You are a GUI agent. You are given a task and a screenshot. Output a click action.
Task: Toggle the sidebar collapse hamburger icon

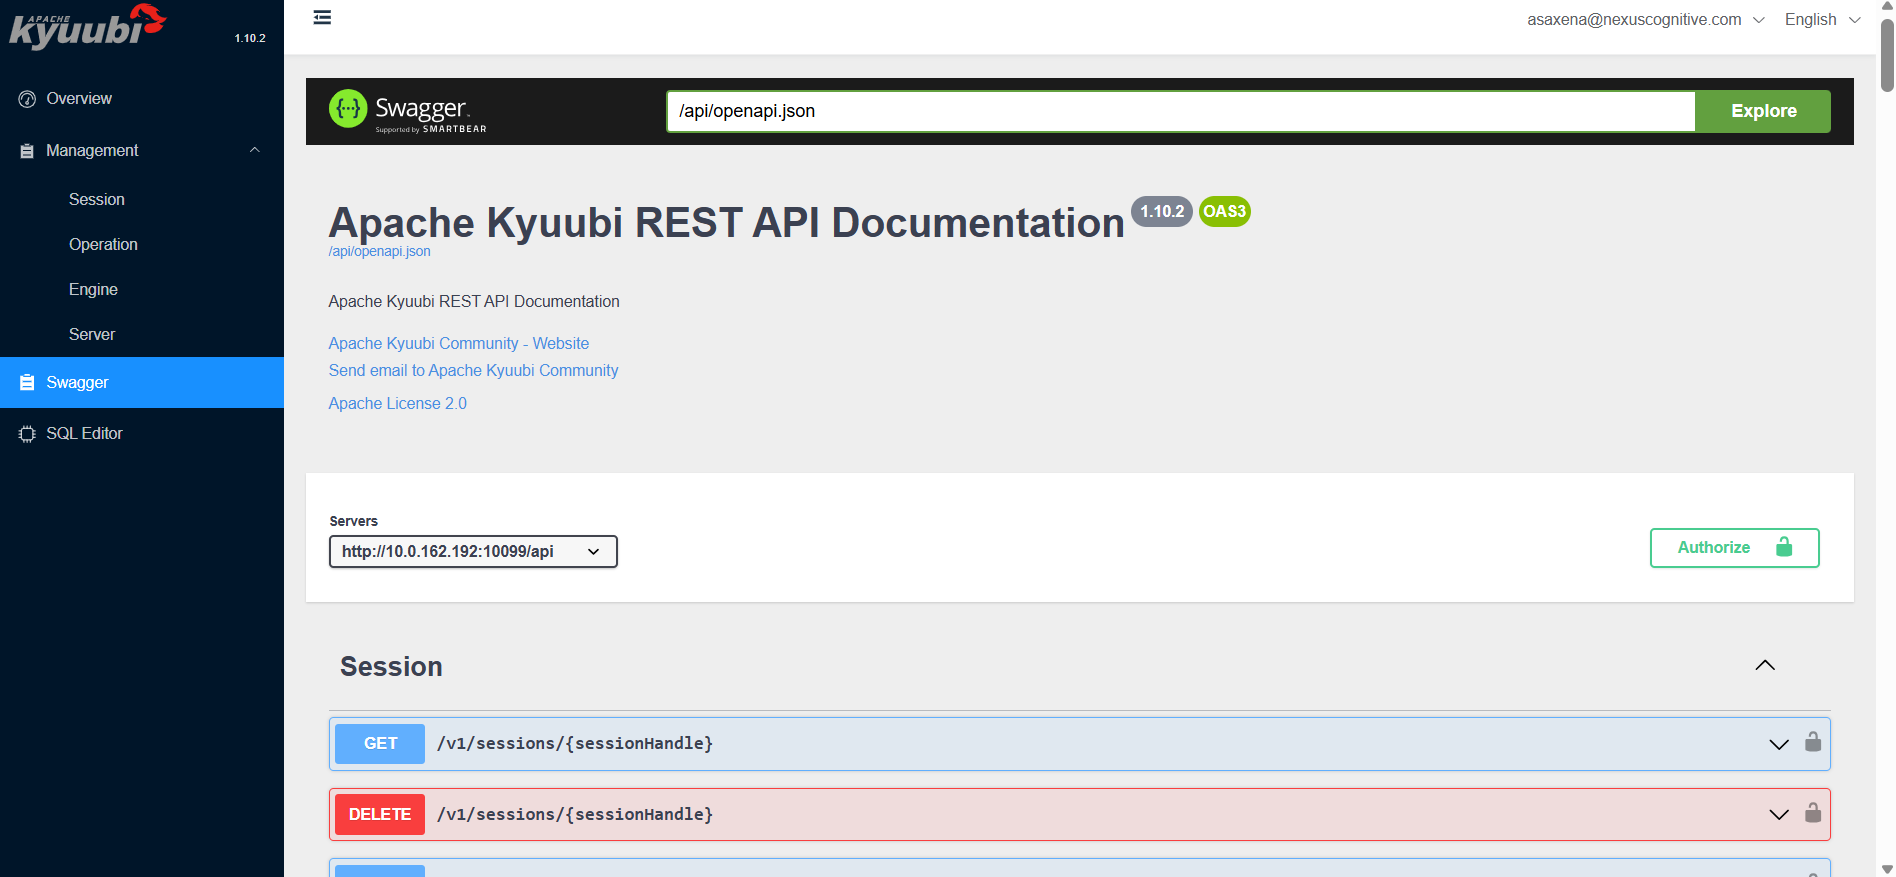click(322, 17)
